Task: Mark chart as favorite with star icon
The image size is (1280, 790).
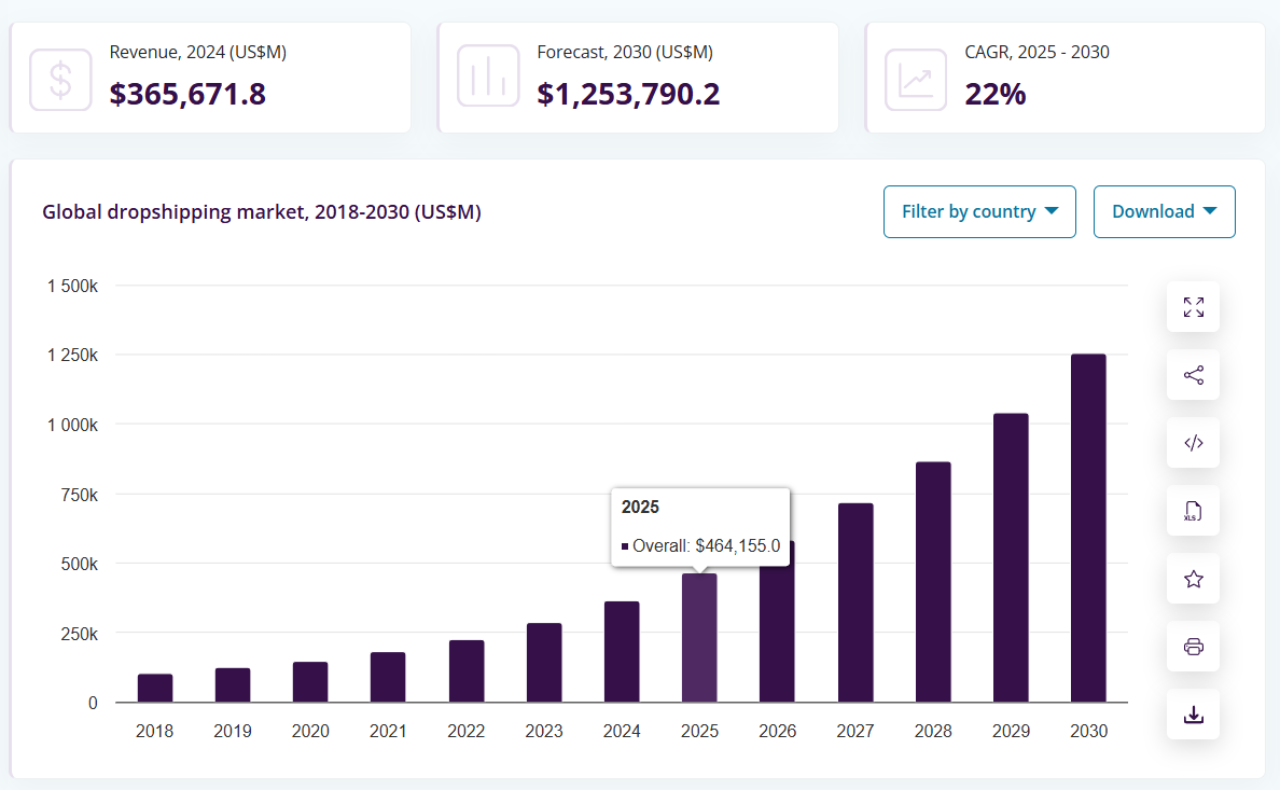Action: coord(1193,579)
